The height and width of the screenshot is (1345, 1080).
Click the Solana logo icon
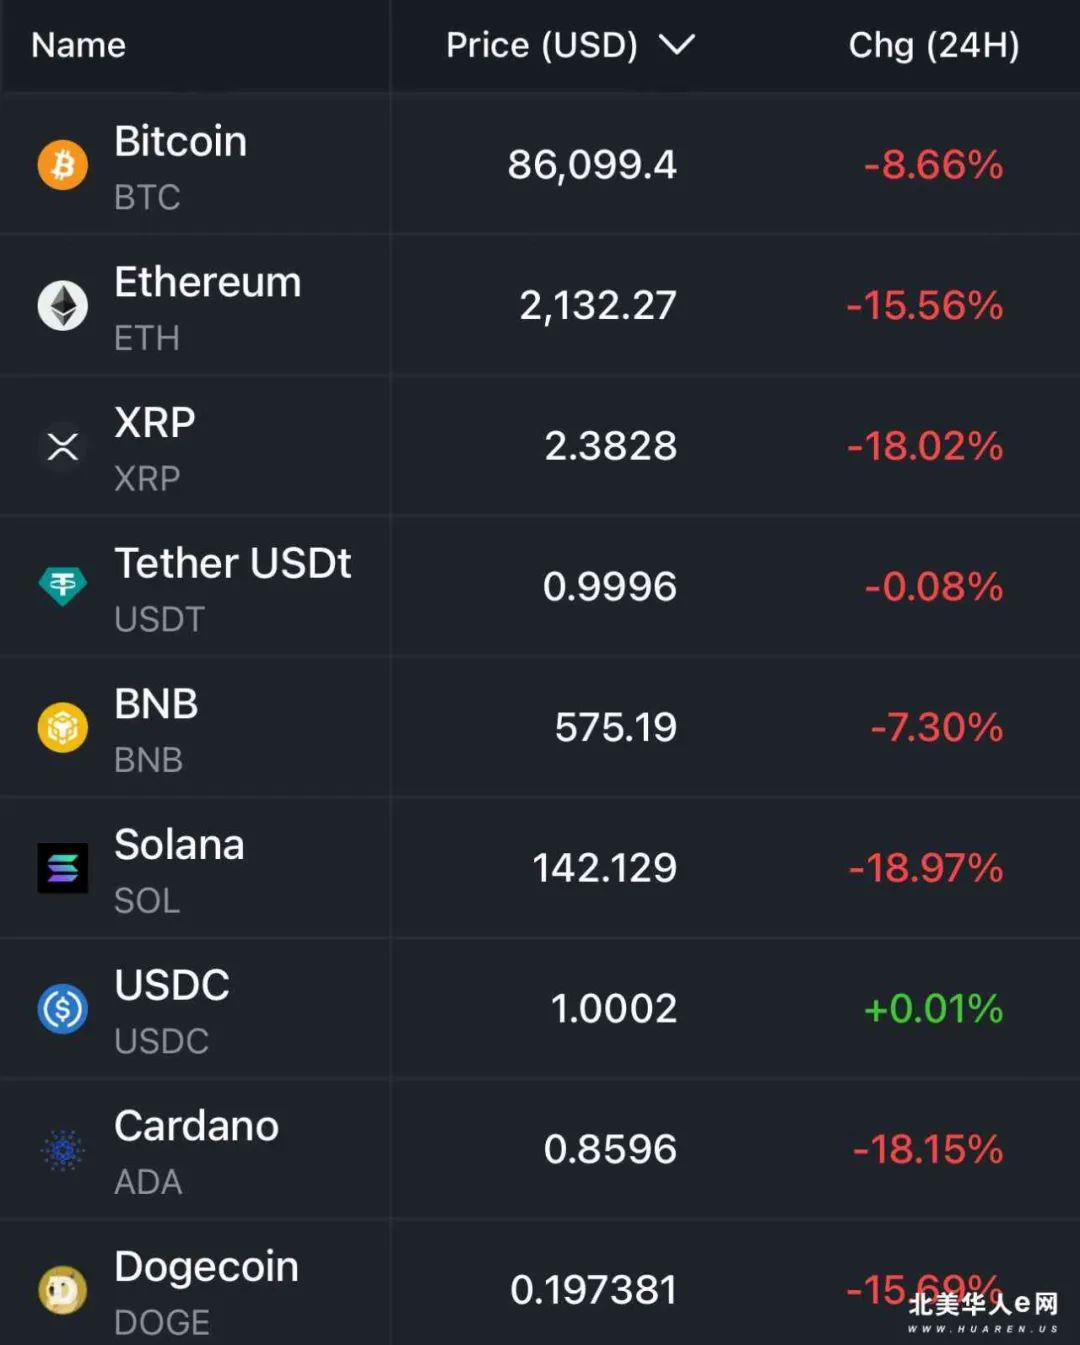(63, 868)
